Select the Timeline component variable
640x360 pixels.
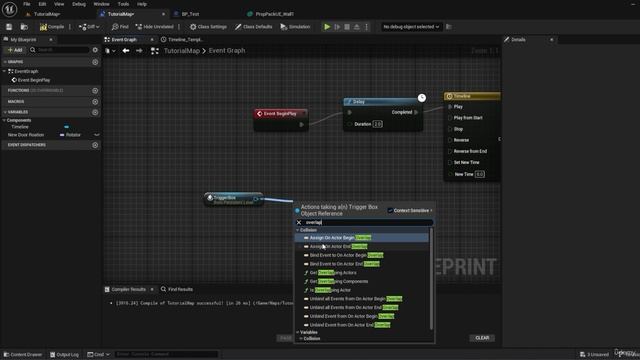click(20, 127)
